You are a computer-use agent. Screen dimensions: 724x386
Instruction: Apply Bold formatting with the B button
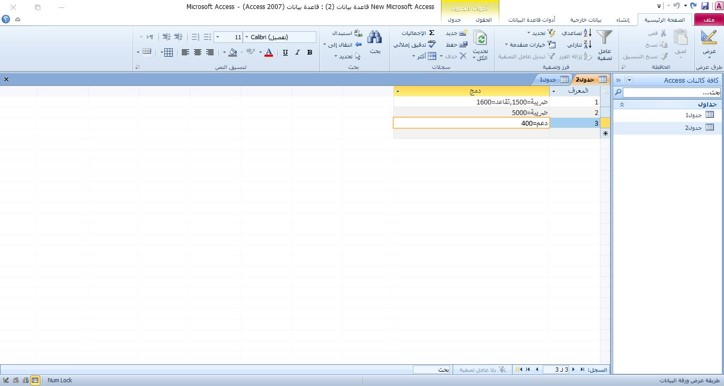coord(310,53)
